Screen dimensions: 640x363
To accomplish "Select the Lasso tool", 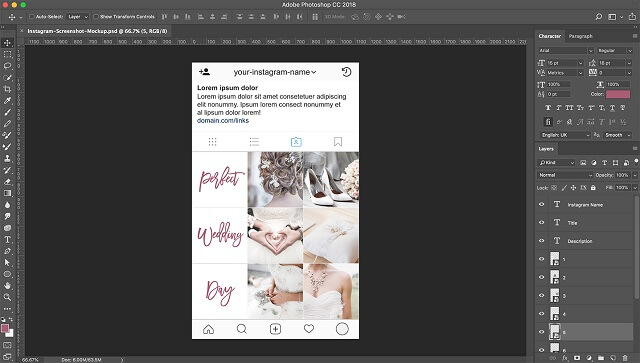I will click(7, 66).
